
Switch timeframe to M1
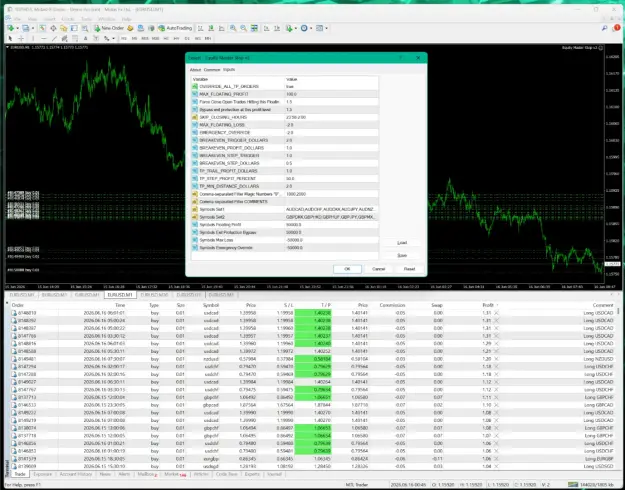tap(124, 39)
